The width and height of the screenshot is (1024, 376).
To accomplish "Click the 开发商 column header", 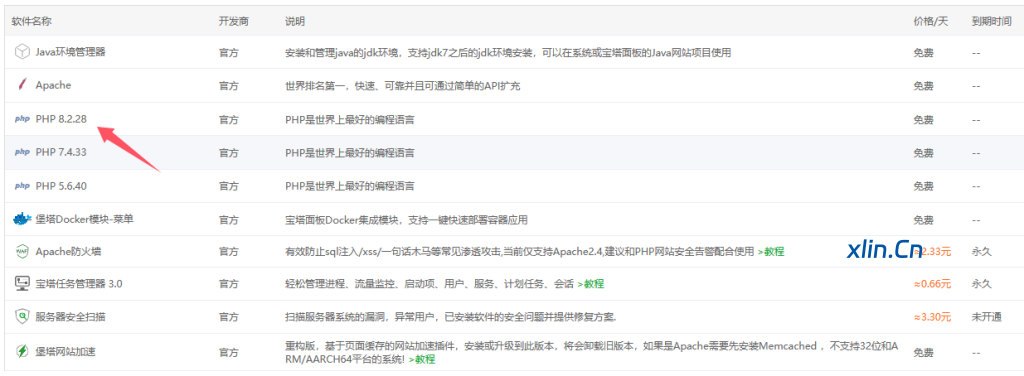I will tap(234, 22).
